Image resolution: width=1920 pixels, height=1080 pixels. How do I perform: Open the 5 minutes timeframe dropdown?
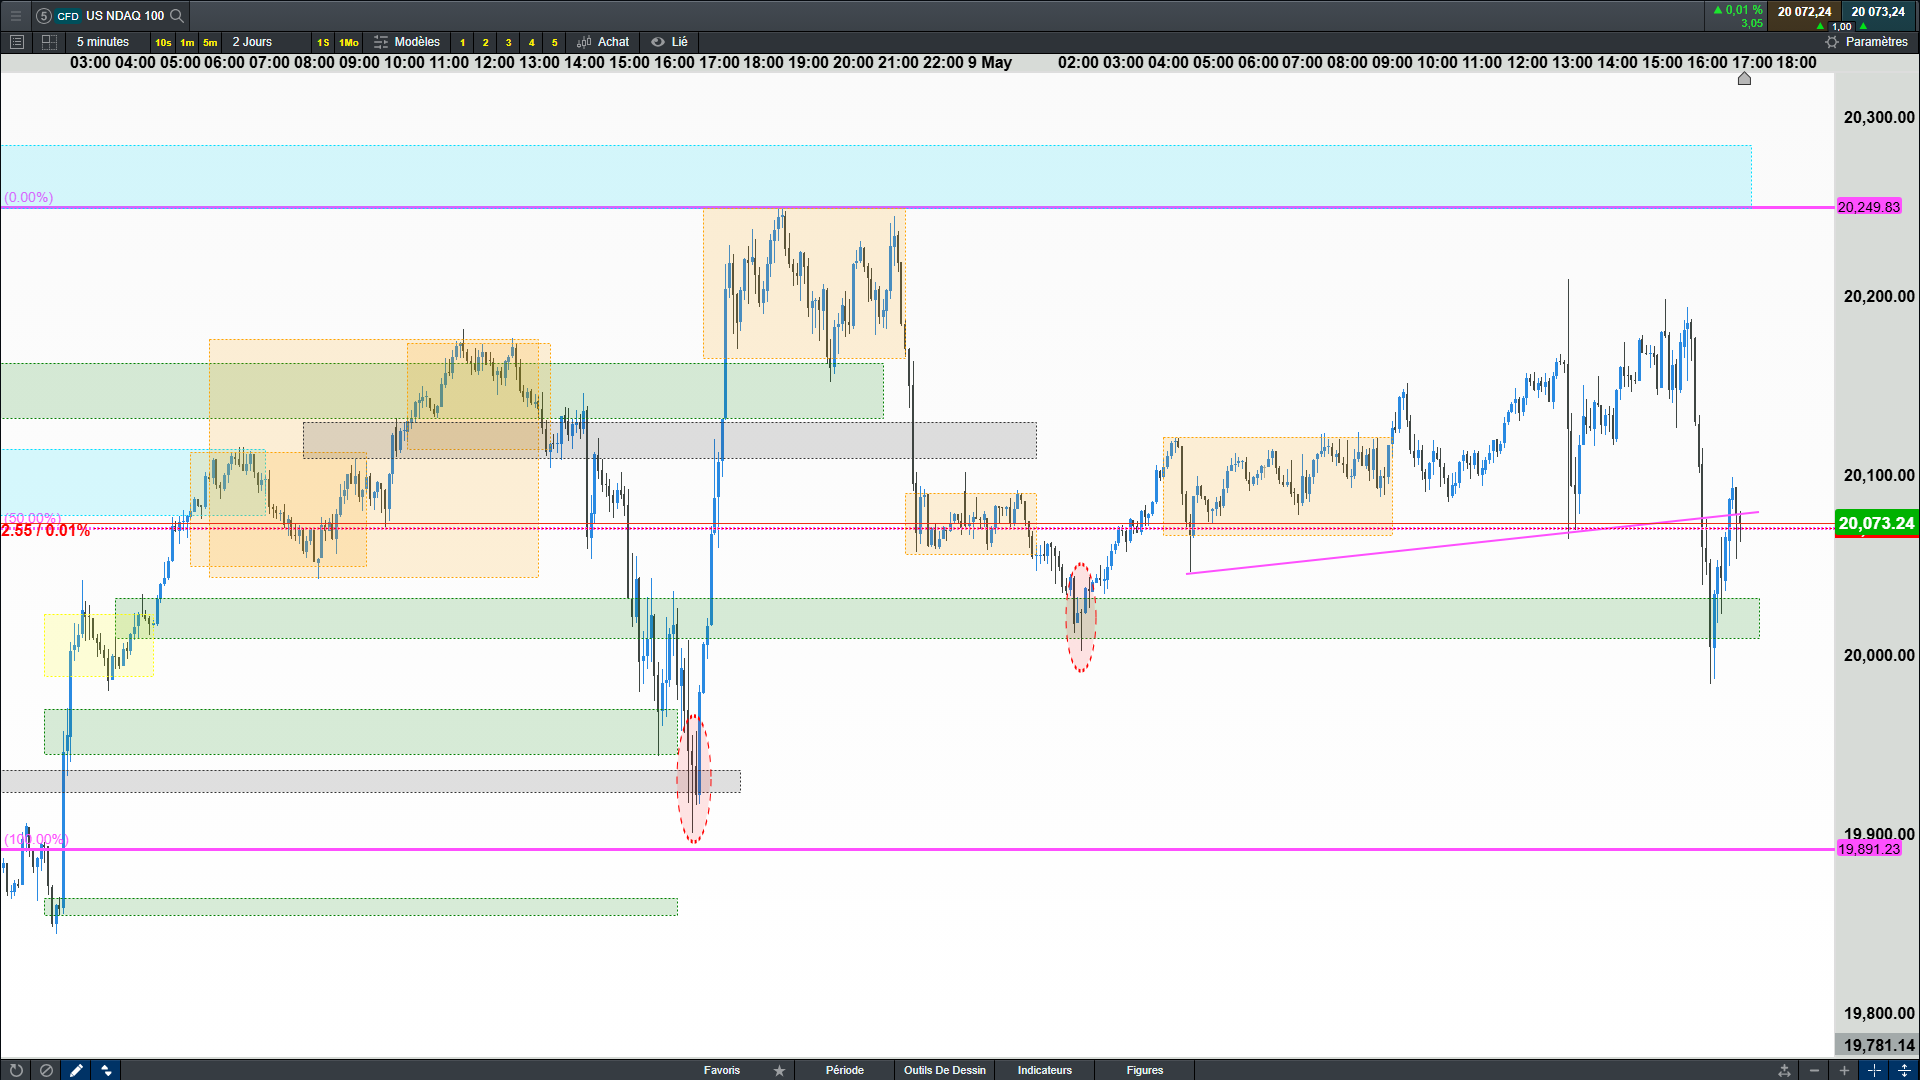pos(103,42)
